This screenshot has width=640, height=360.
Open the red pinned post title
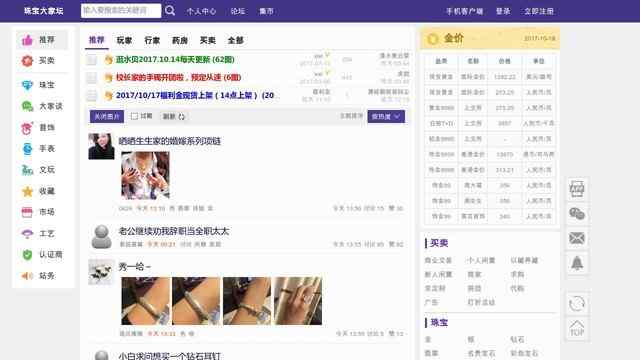(178, 78)
